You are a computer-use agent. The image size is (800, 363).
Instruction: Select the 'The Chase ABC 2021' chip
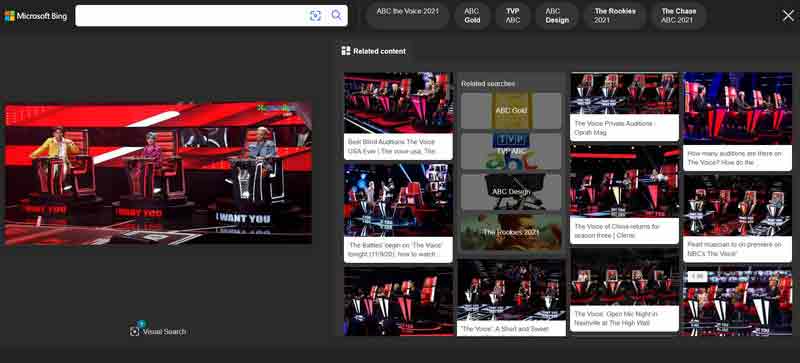(678, 15)
